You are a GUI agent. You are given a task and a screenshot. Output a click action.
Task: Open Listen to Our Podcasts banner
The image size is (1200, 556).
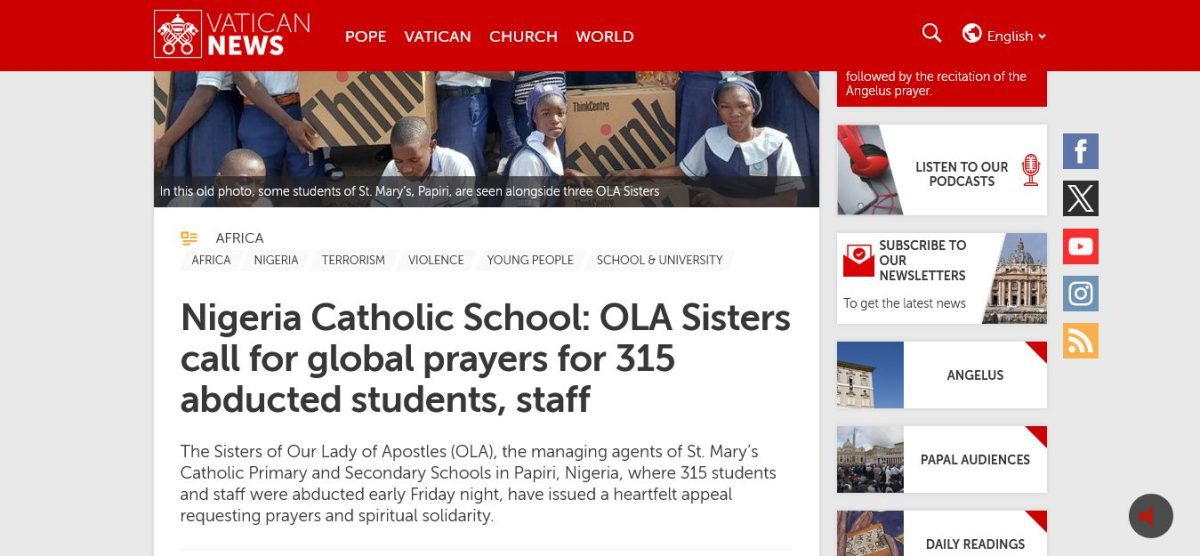pyautogui.click(x=942, y=170)
